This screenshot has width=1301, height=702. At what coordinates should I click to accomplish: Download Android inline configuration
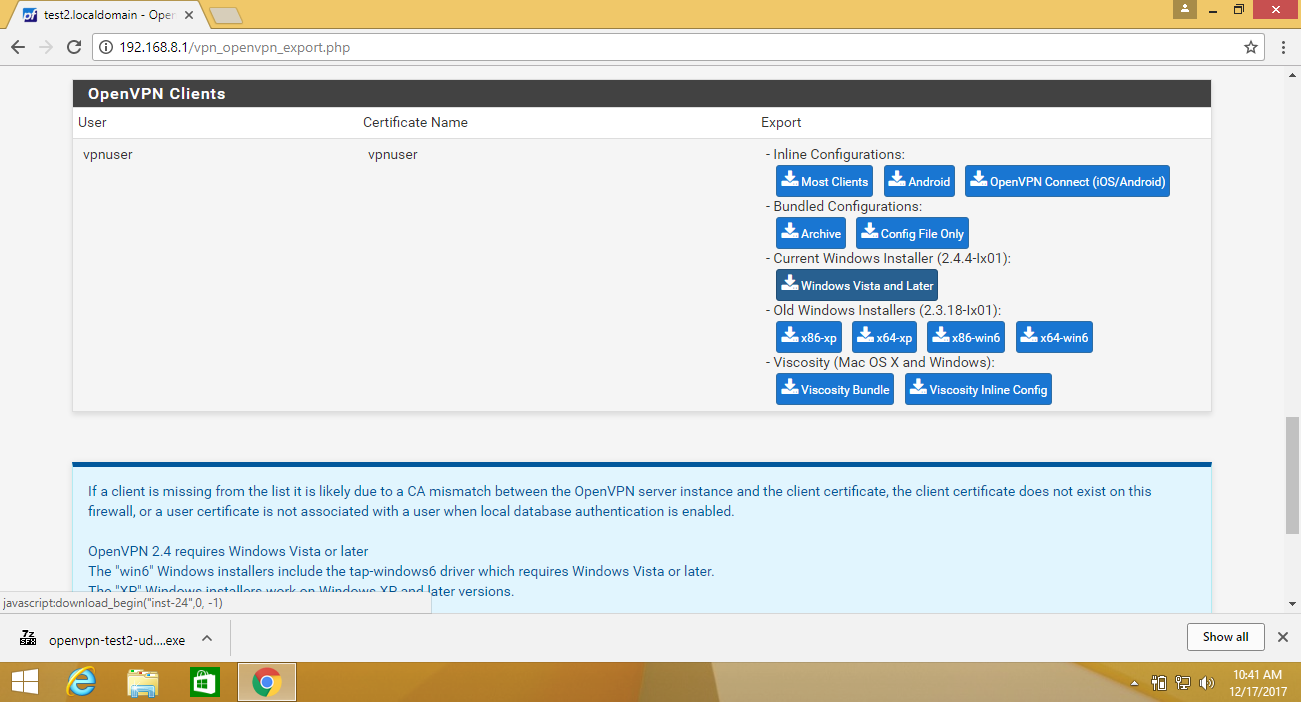coord(919,181)
